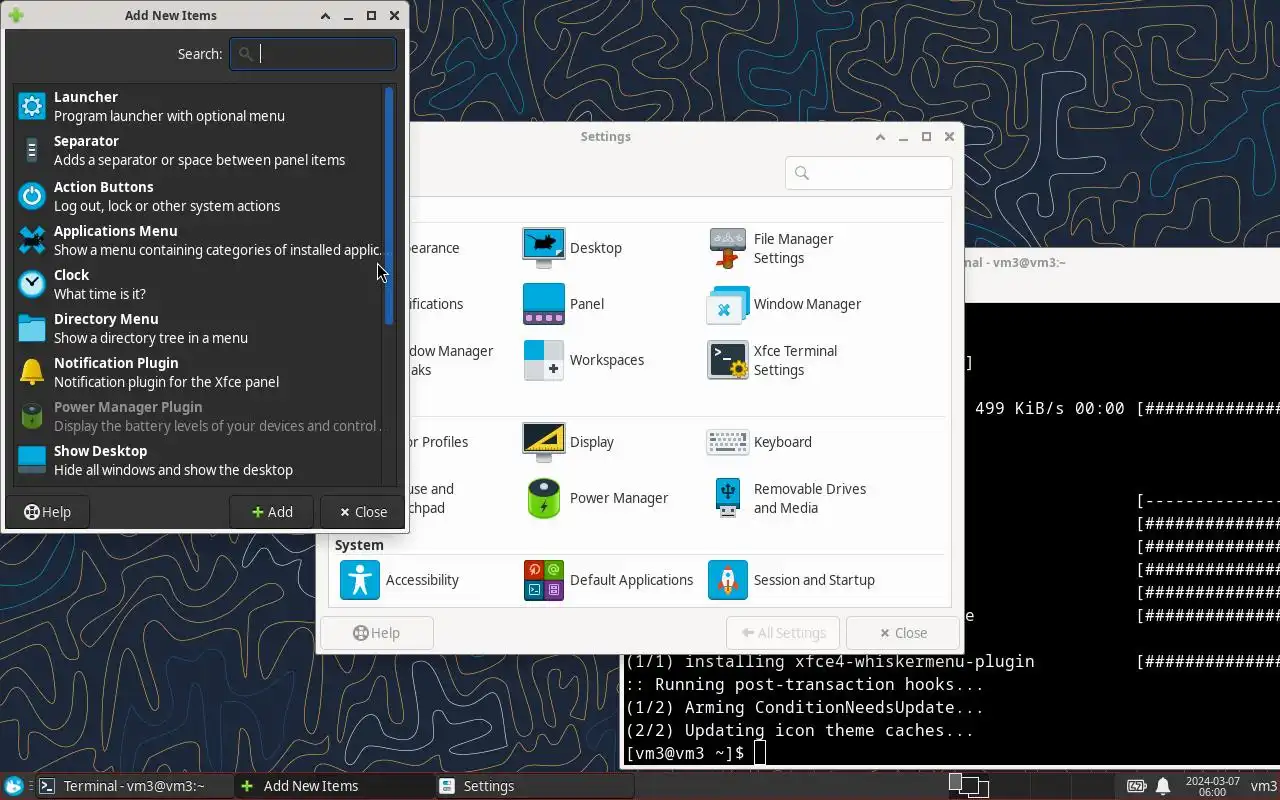Focus the Search field in Add New Items
The image size is (1280, 800).
tap(313, 54)
